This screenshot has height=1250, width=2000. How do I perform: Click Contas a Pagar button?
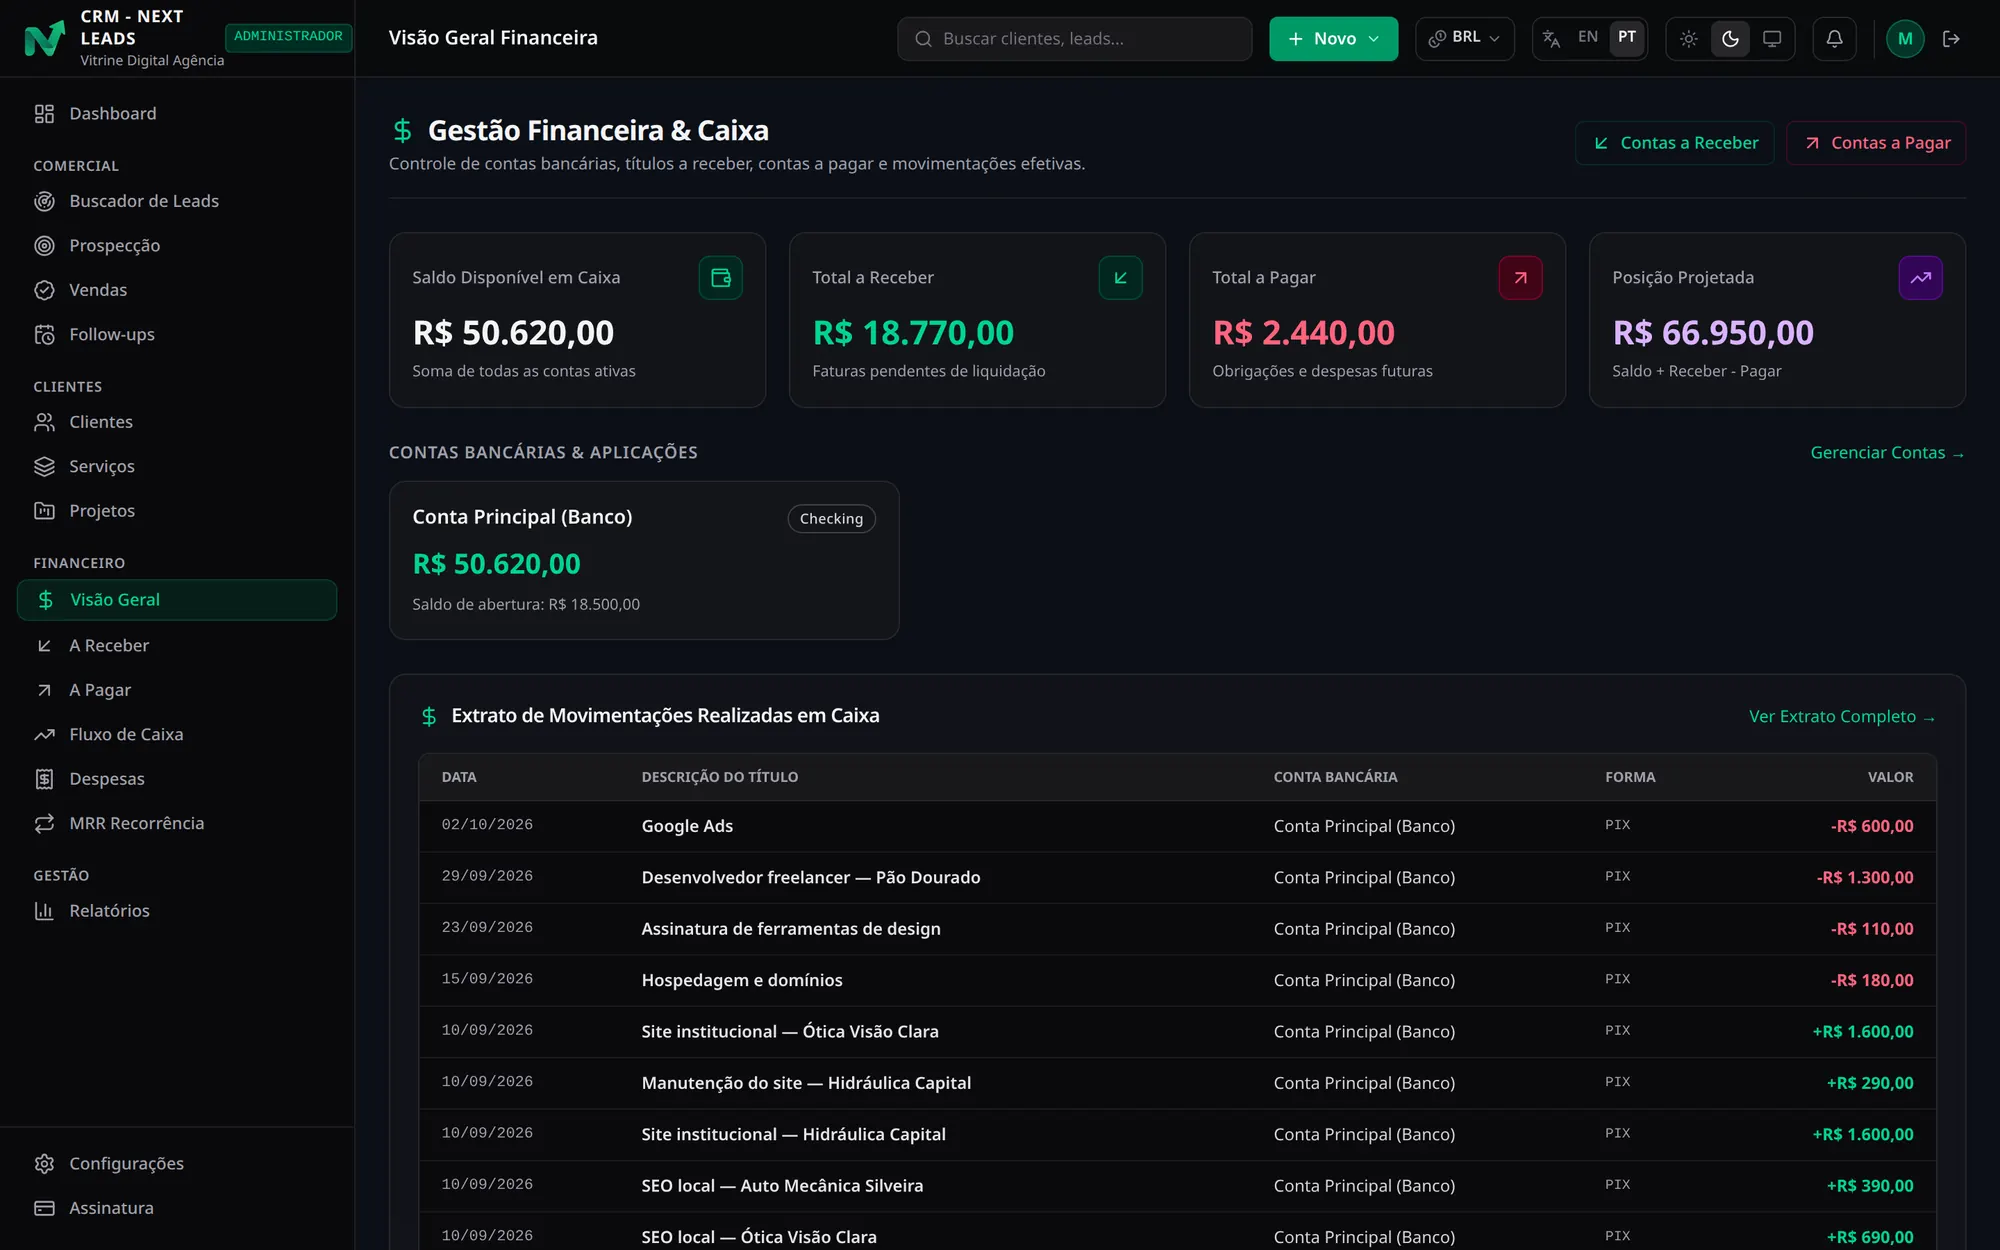(1876, 143)
